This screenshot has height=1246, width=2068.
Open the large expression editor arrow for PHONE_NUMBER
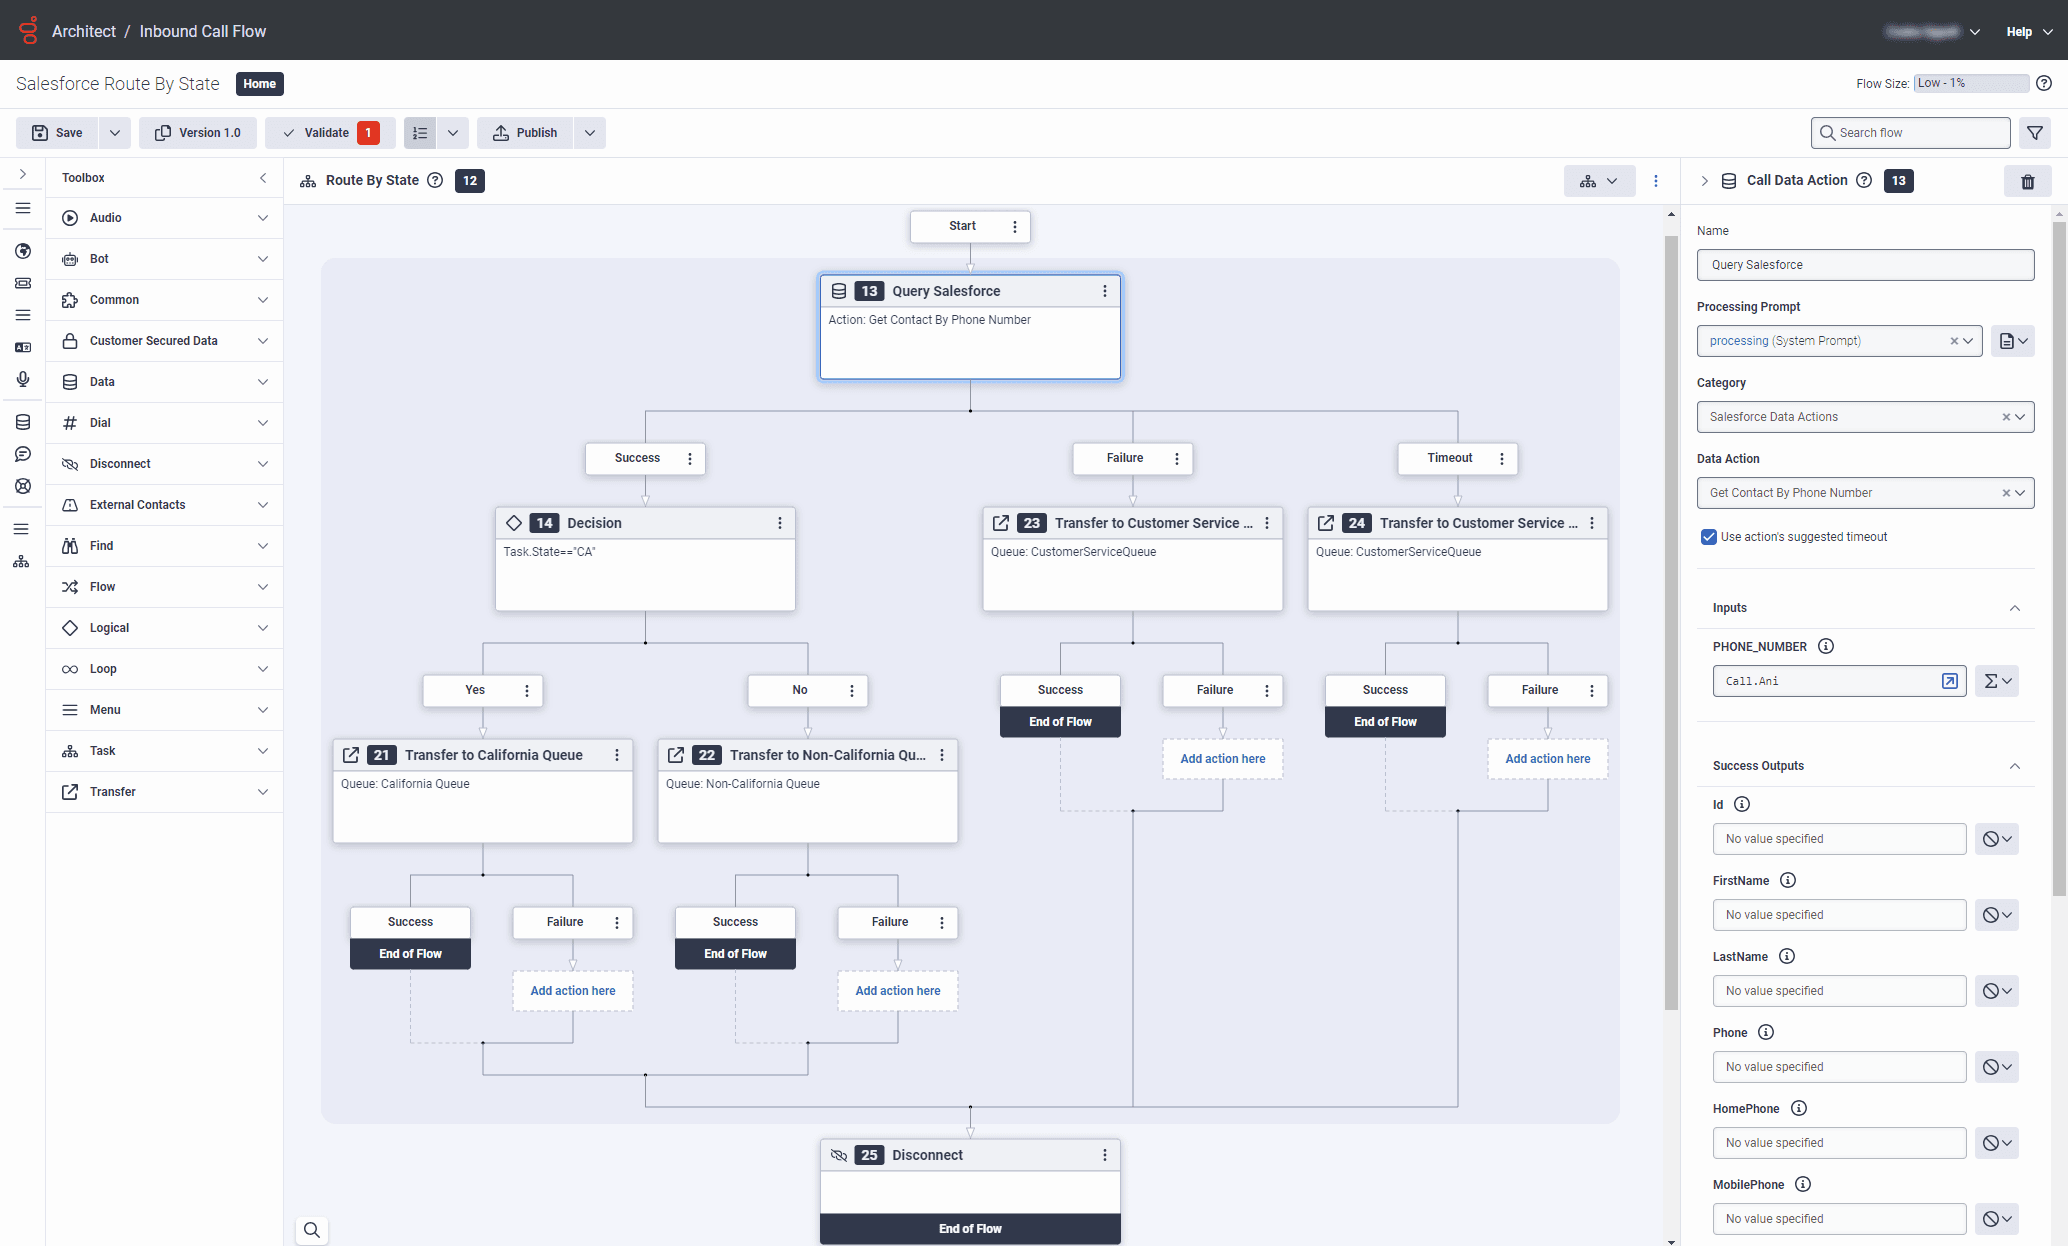pyautogui.click(x=1949, y=681)
